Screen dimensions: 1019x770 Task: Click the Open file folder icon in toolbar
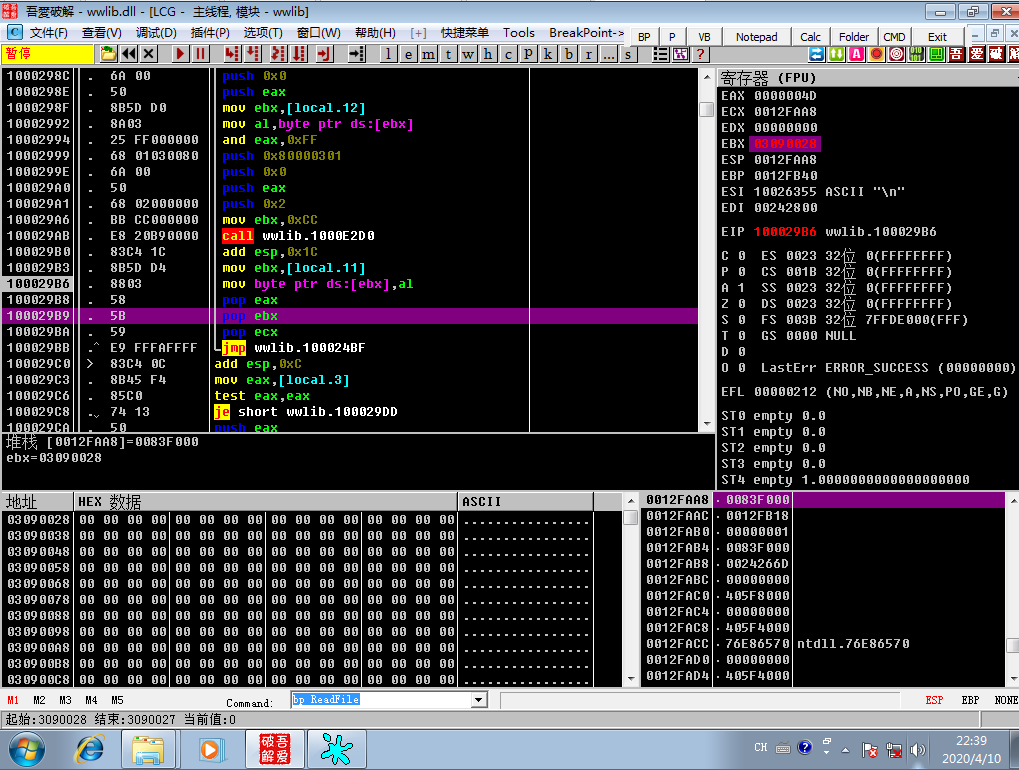[x=109, y=54]
